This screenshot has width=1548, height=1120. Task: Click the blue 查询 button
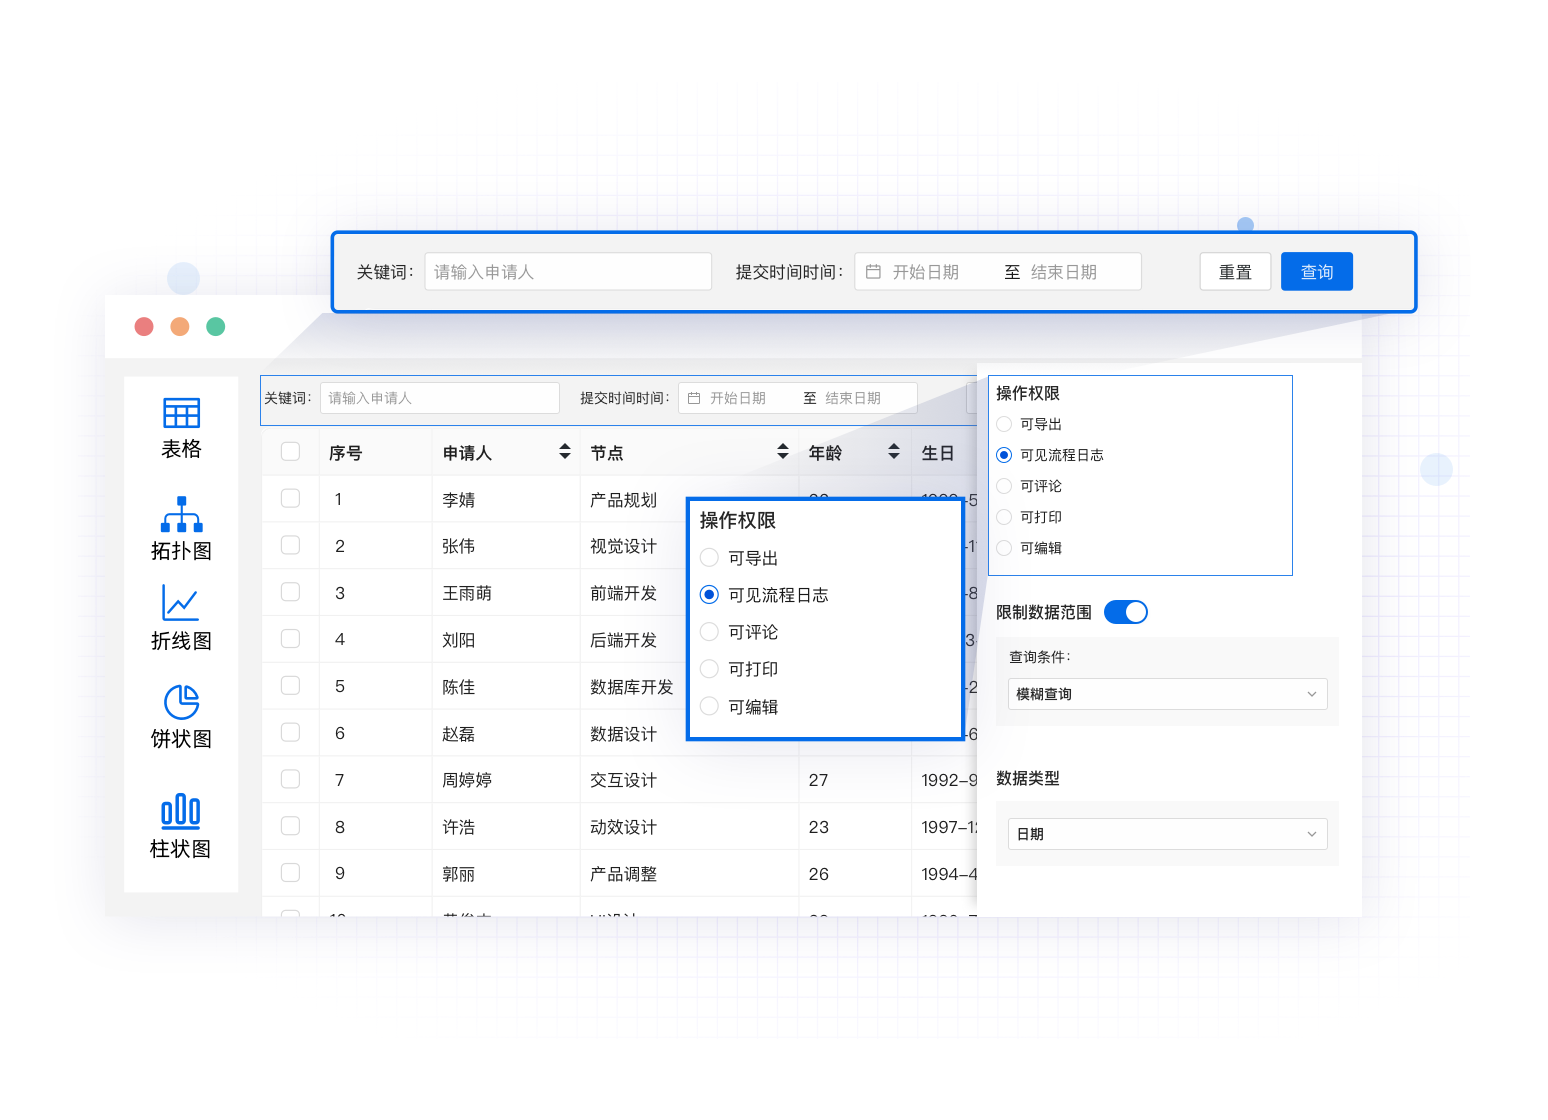pos(1316,272)
